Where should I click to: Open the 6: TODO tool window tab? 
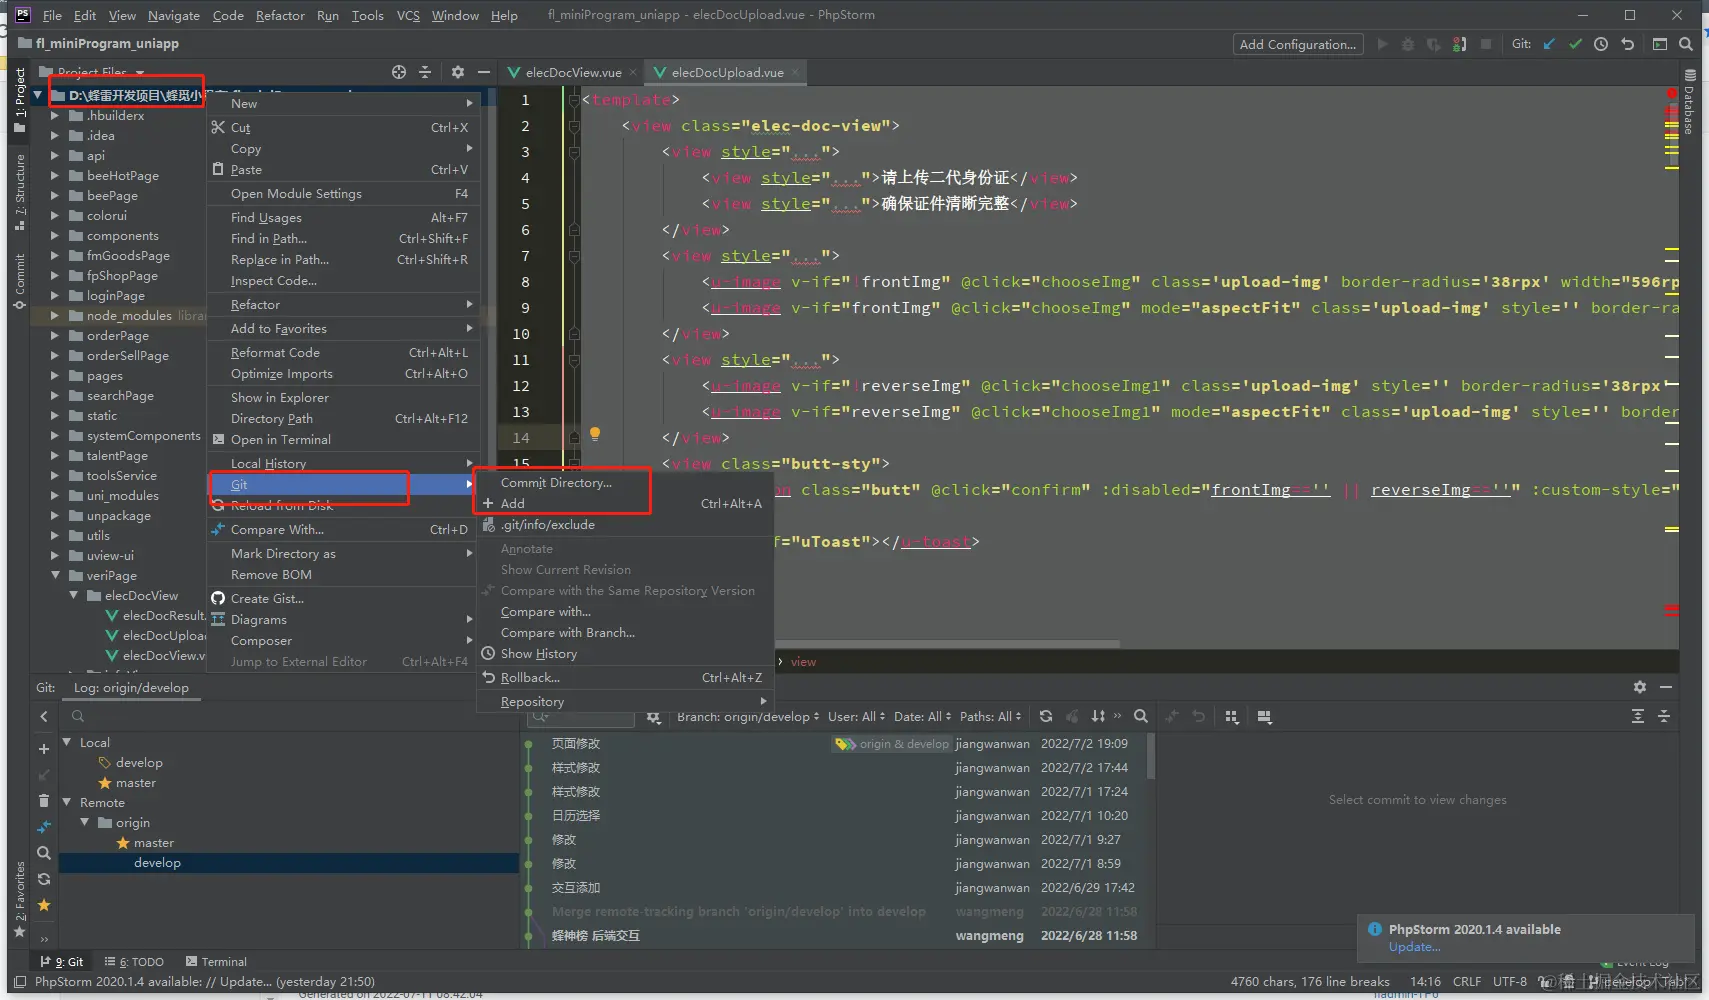point(134,962)
